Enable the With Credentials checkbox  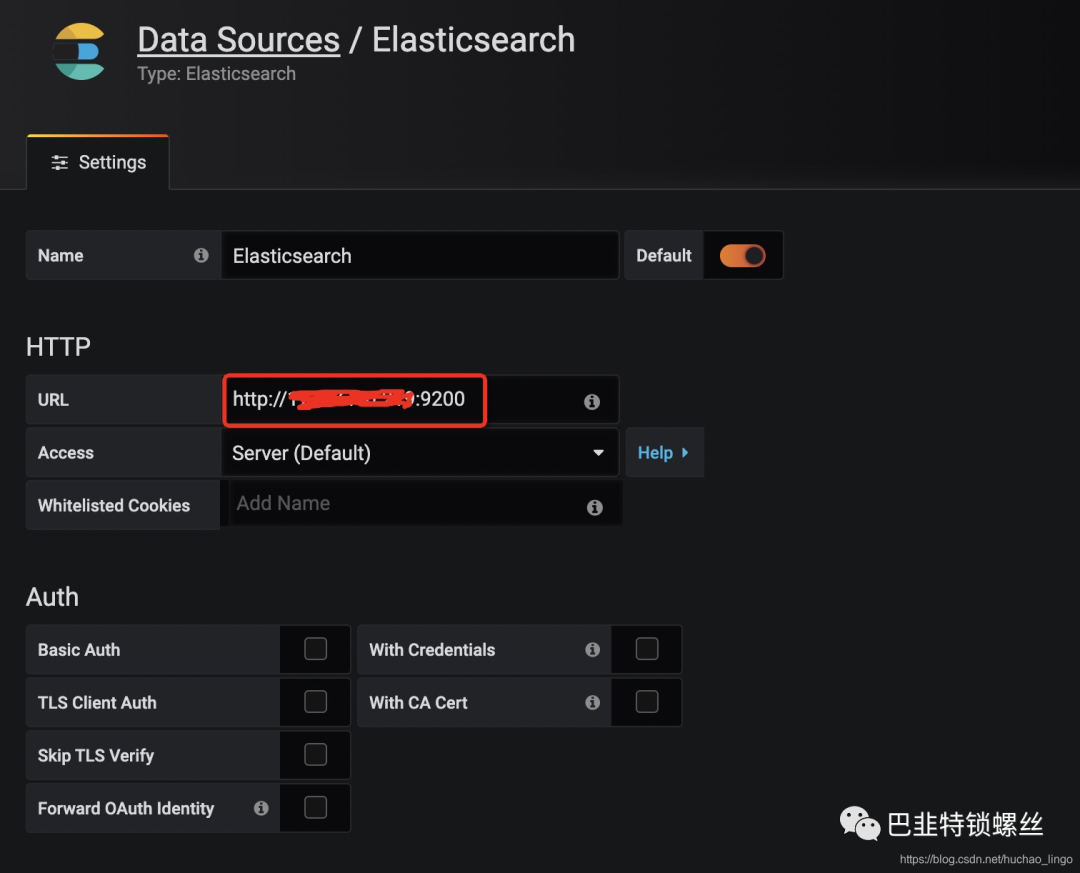click(647, 649)
